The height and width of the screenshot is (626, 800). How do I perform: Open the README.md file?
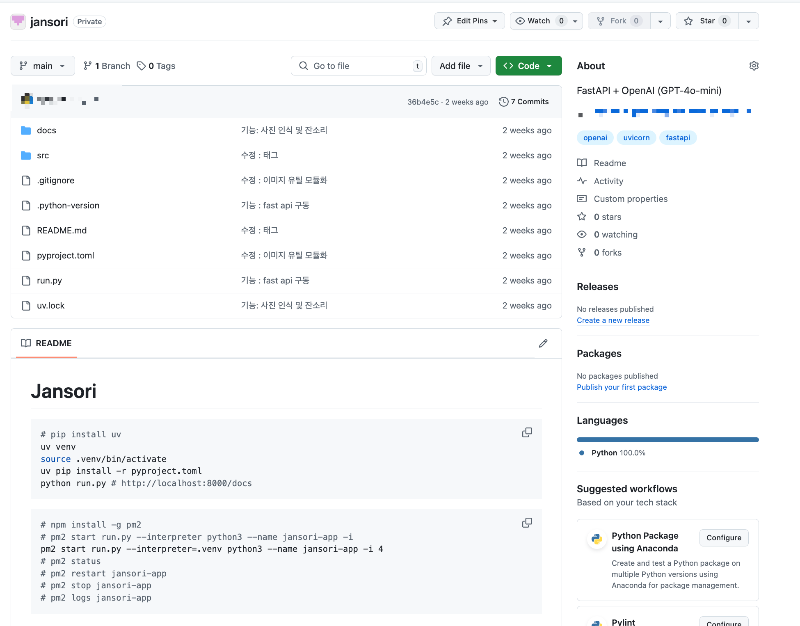point(62,231)
